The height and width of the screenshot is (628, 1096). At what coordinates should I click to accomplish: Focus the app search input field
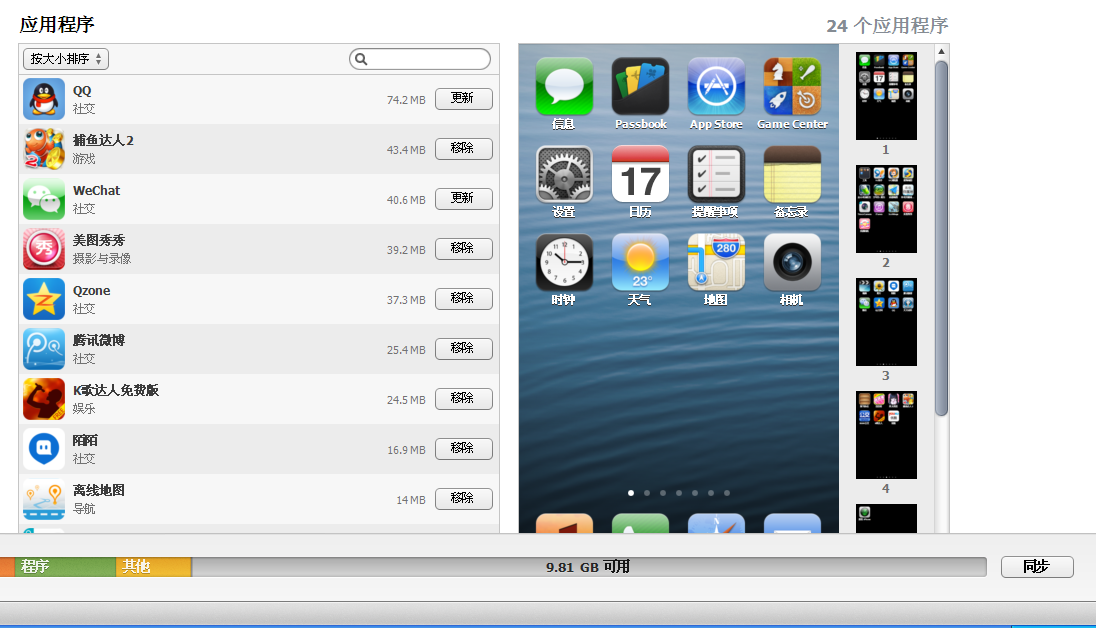tap(420, 59)
